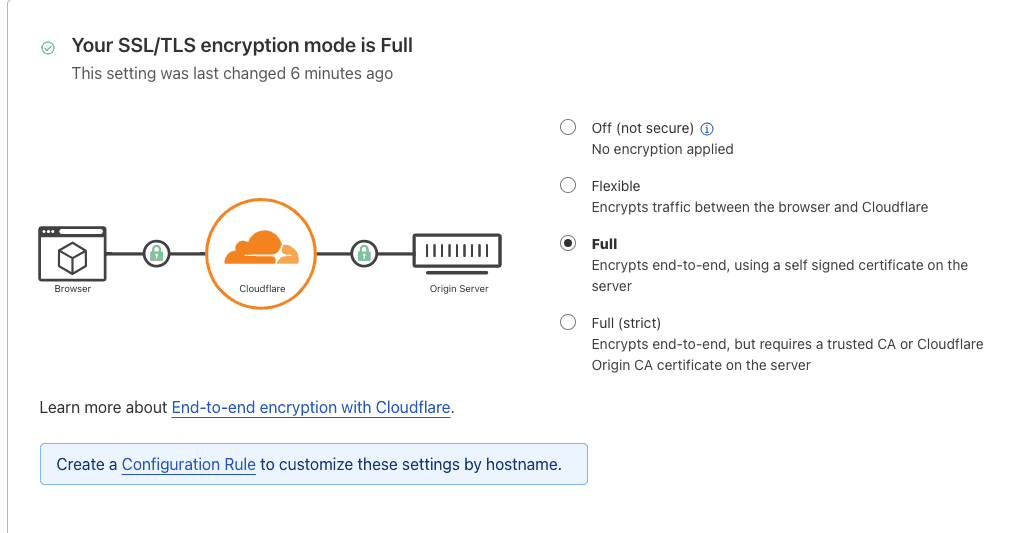Click the Origin Server icon
Viewport: 1020px width, 533px height.
coord(457,251)
